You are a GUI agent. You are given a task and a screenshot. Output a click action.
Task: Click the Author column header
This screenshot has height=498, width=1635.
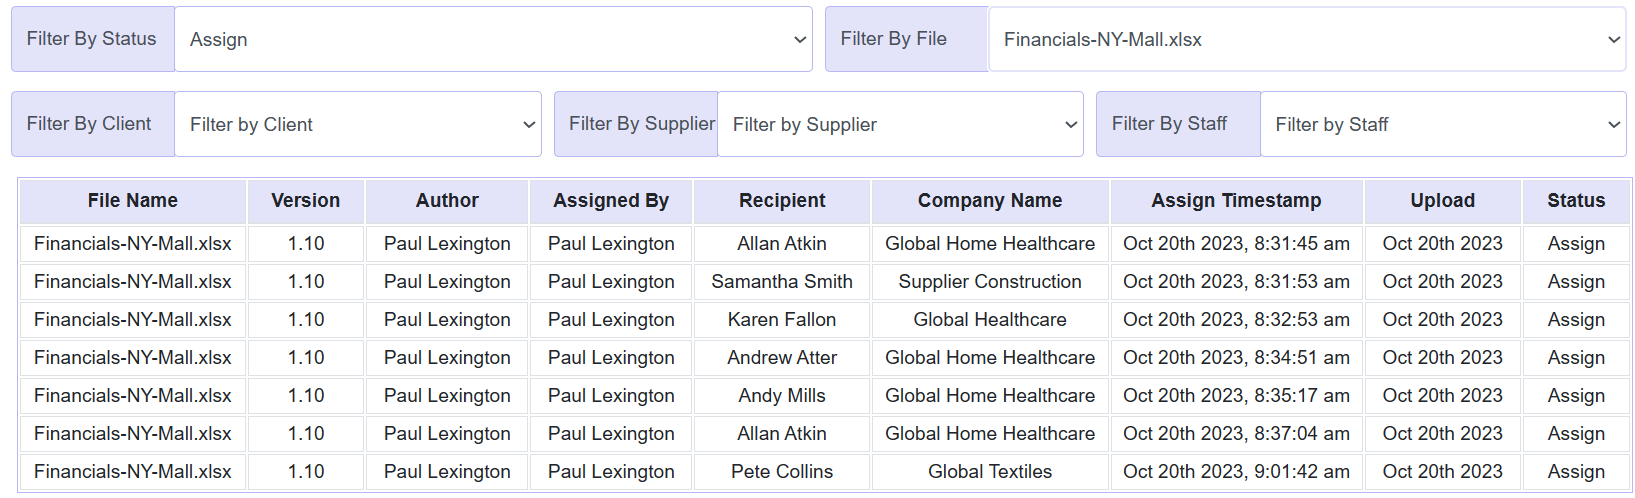tap(447, 201)
